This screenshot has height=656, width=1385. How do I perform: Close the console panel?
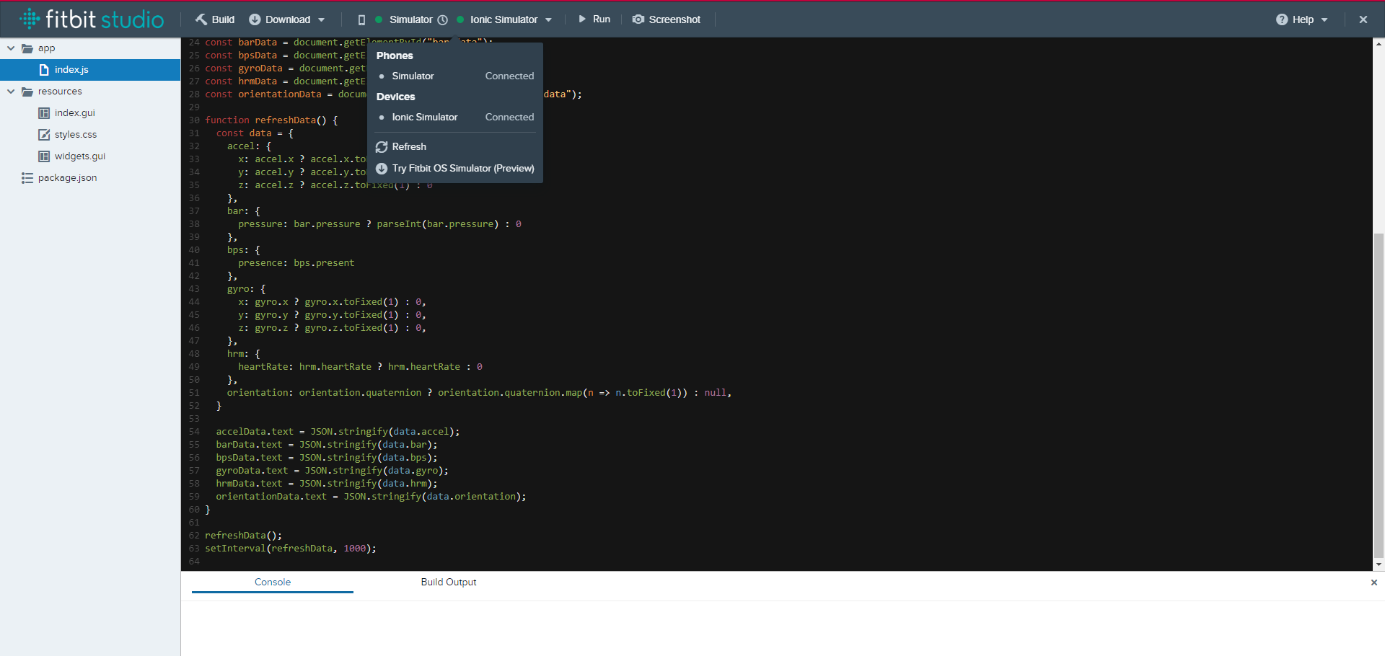[x=1374, y=582]
